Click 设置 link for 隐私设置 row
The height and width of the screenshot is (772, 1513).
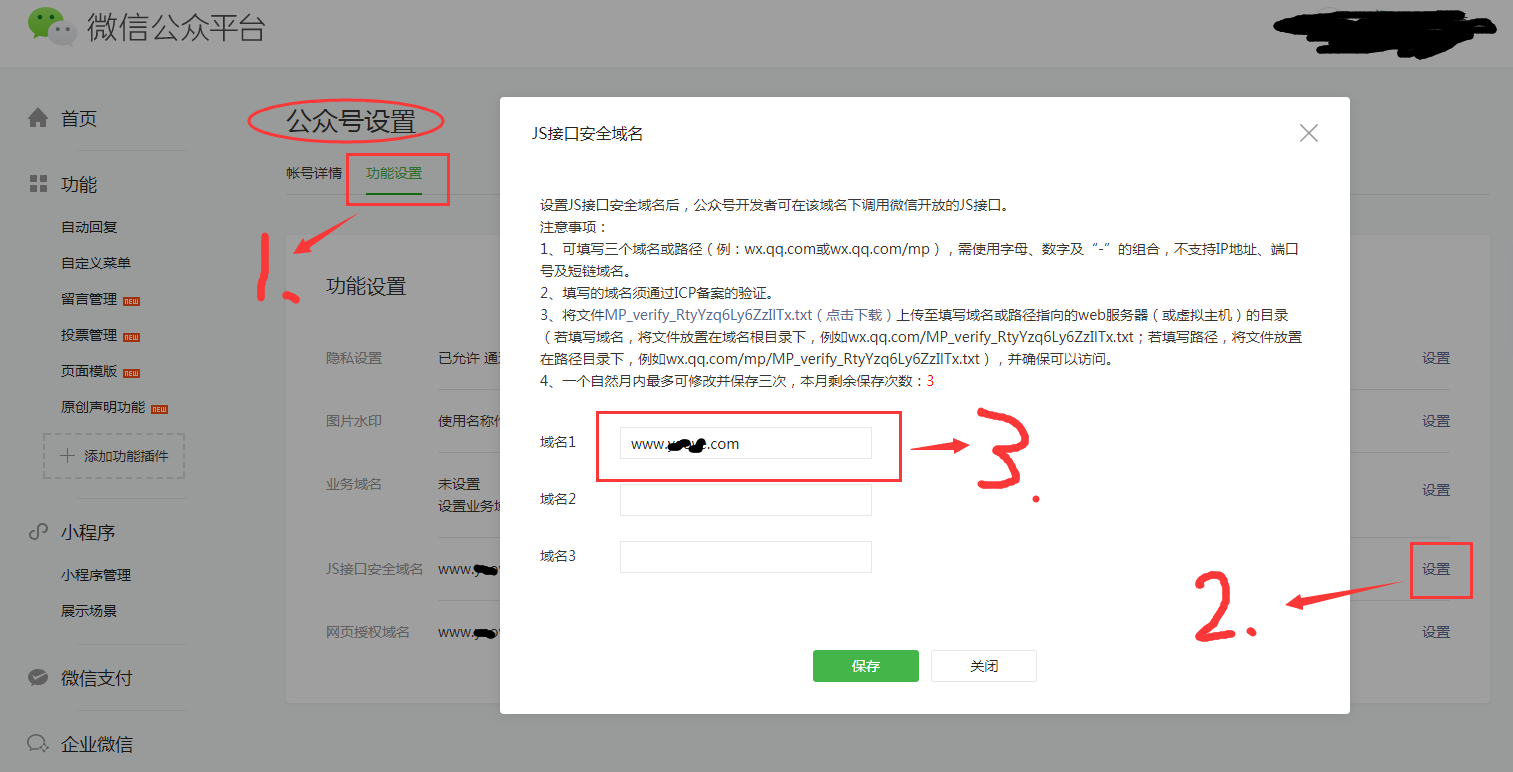point(1436,358)
